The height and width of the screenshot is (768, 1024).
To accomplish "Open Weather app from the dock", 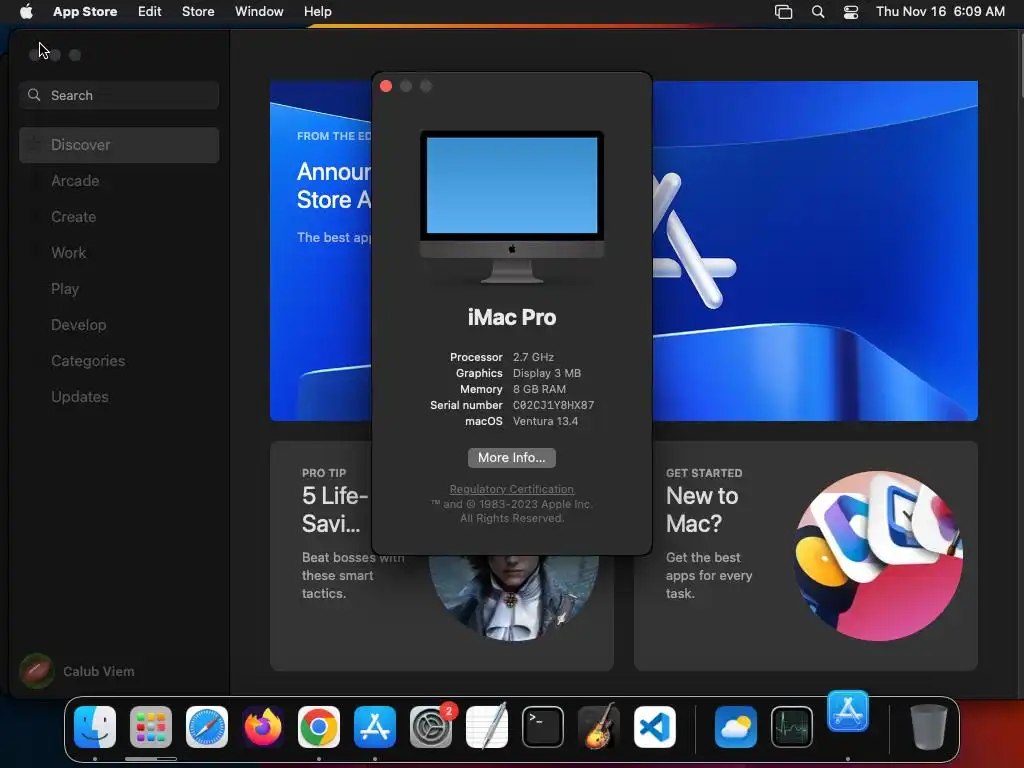I will tap(736, 727).
